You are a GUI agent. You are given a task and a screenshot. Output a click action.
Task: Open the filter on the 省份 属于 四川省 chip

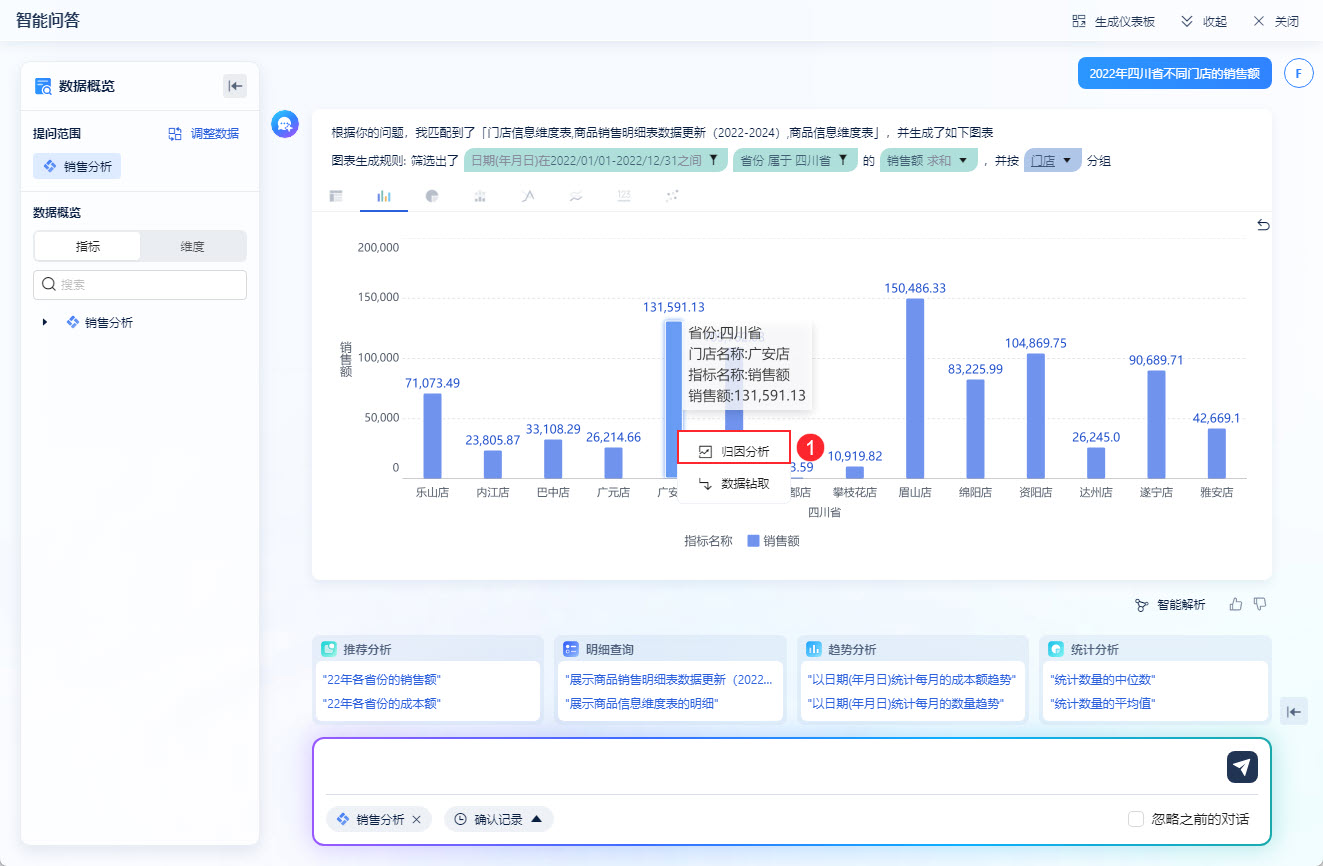click(x=843, y=160)
